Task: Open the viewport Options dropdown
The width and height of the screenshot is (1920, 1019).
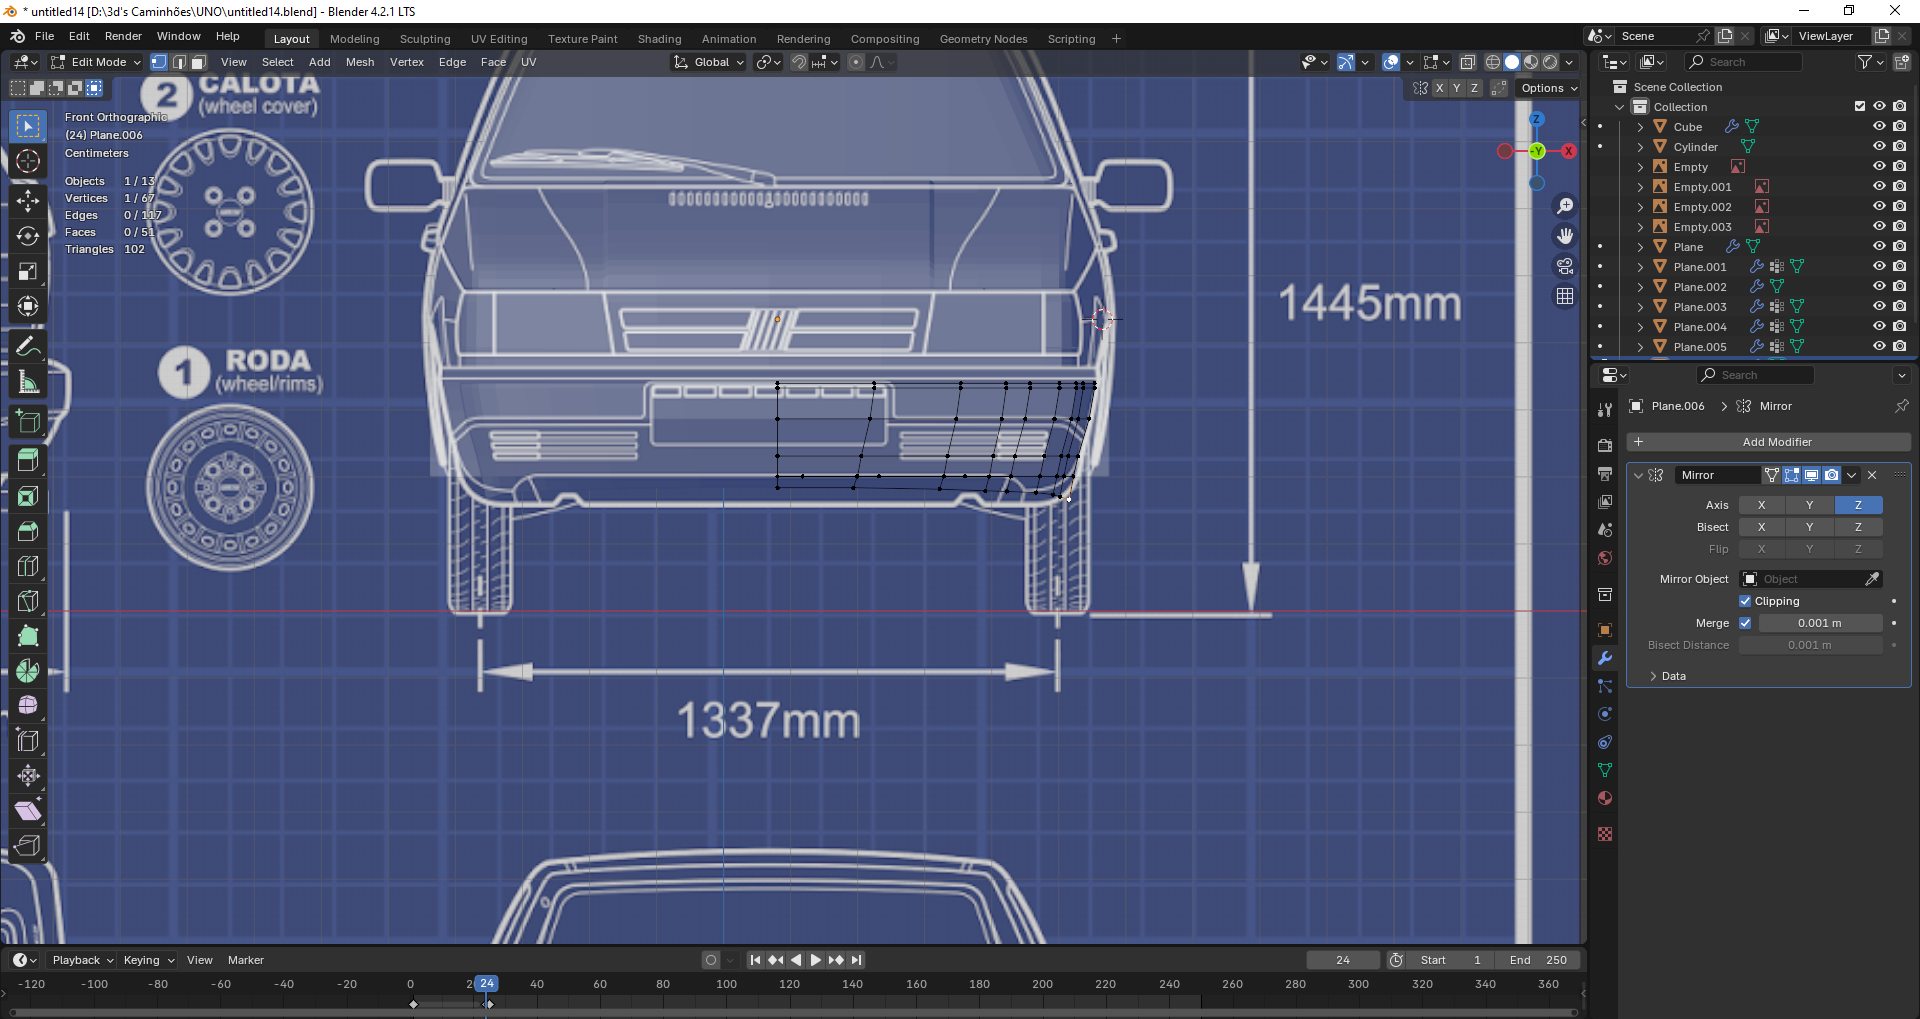Action: (1549, 88)
